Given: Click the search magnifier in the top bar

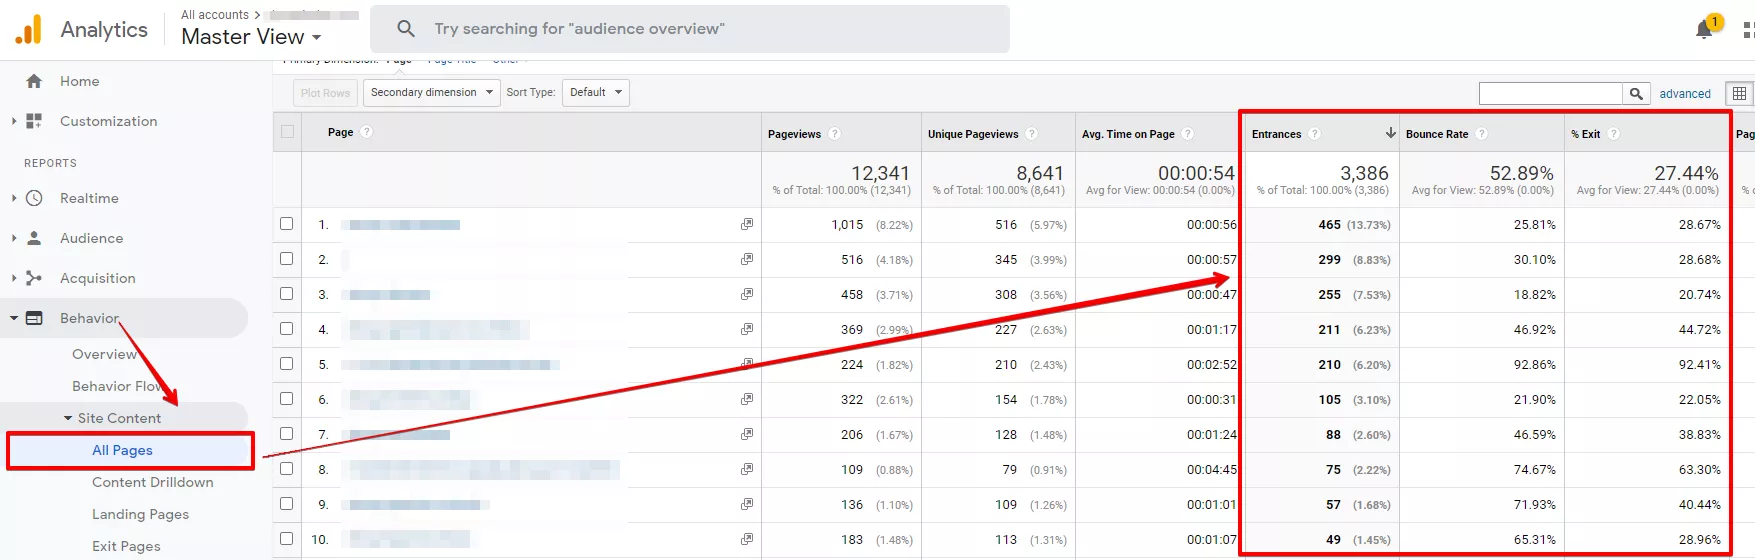Looking at the screenshot, I should 406,29.
